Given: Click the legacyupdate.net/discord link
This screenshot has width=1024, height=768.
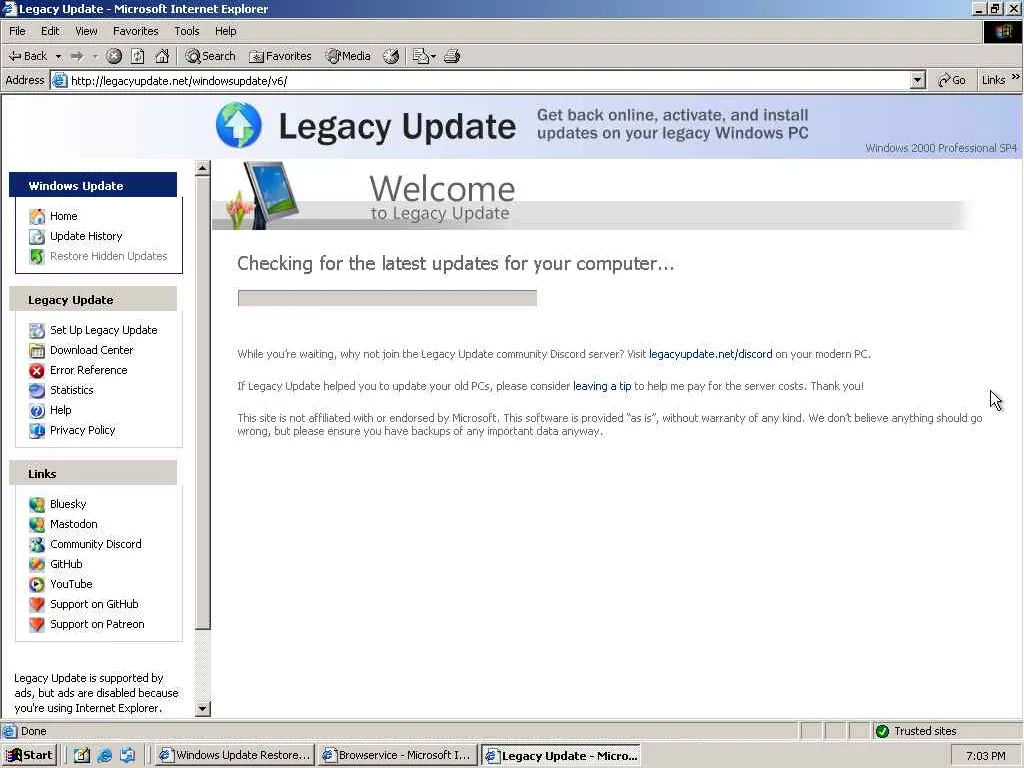Looking at the screenshot, I should (711, 354).
